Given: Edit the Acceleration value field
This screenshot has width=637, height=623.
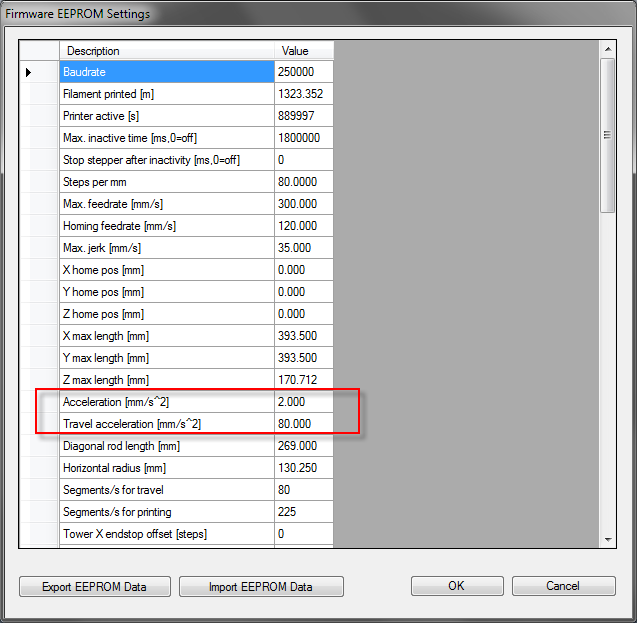Looking at the screenshot, I should [x=303, y=402].
